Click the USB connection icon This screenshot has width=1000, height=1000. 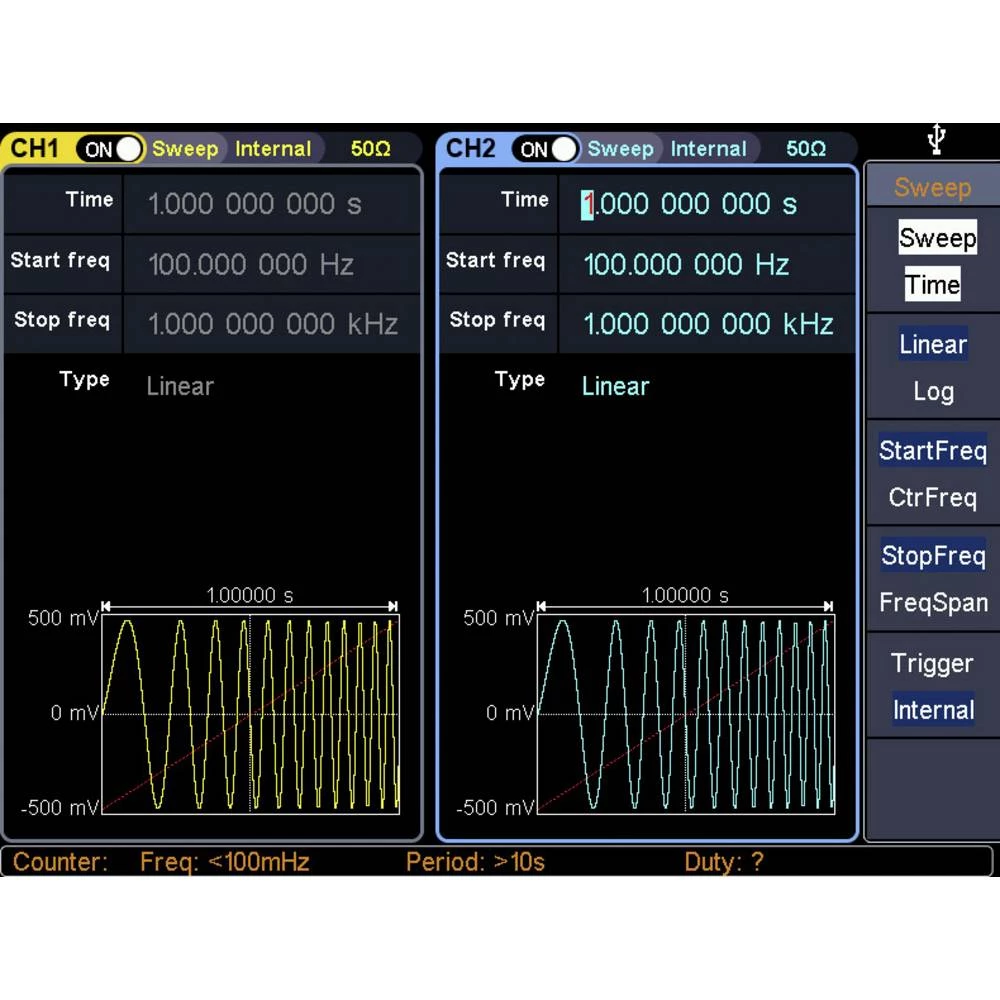tap(935, 139)
